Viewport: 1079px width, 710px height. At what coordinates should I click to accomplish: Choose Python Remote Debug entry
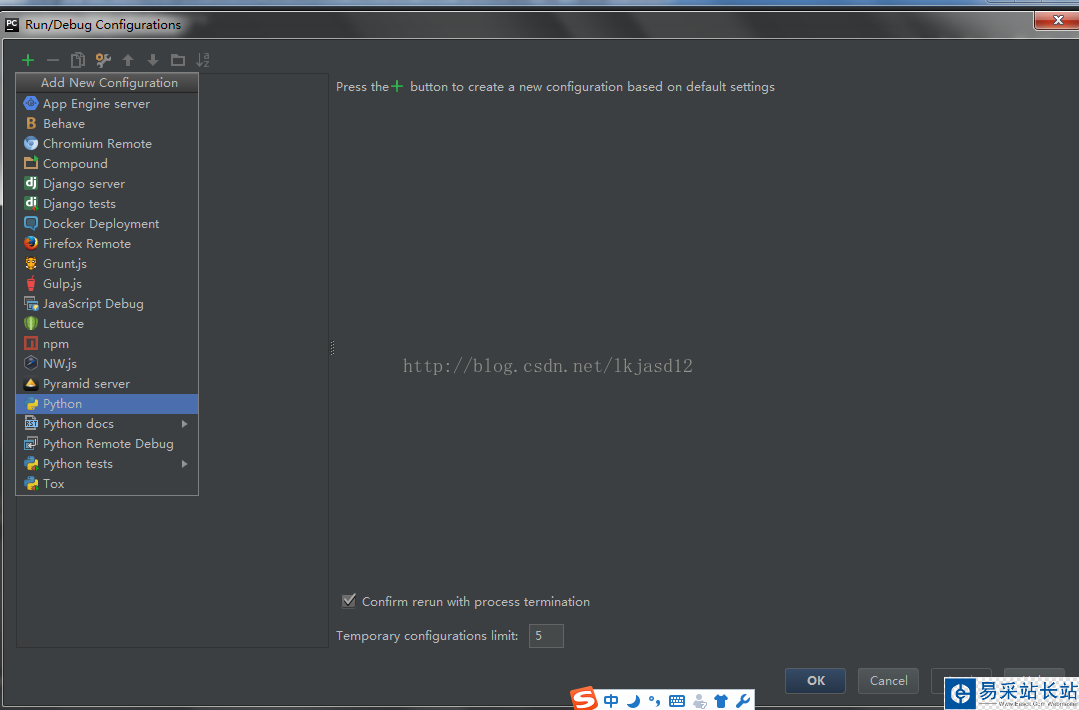(107, 444)
